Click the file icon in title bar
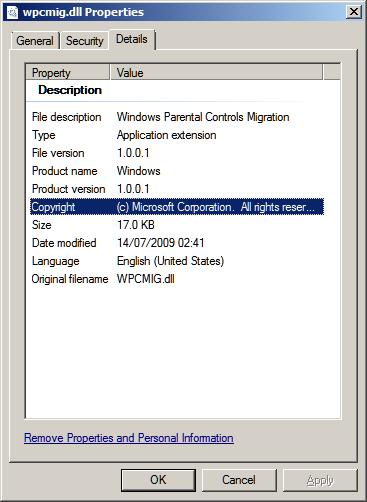The height and width of the screenshot is (502, 367). tap(13, 12)
